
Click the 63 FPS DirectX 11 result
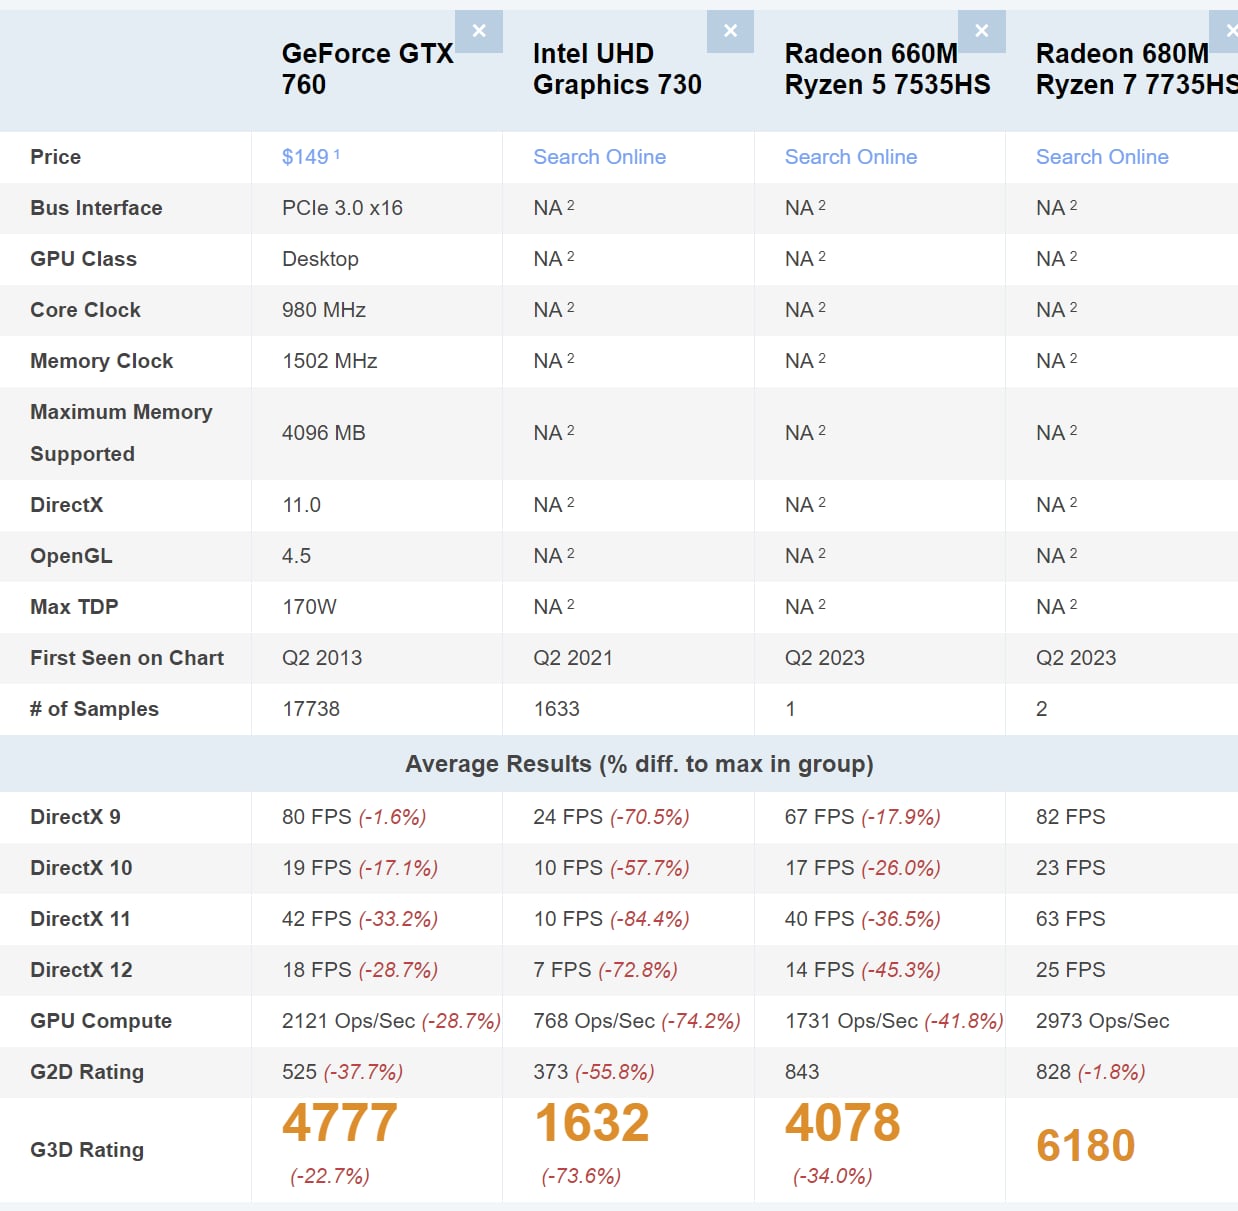coord(1071,919)
